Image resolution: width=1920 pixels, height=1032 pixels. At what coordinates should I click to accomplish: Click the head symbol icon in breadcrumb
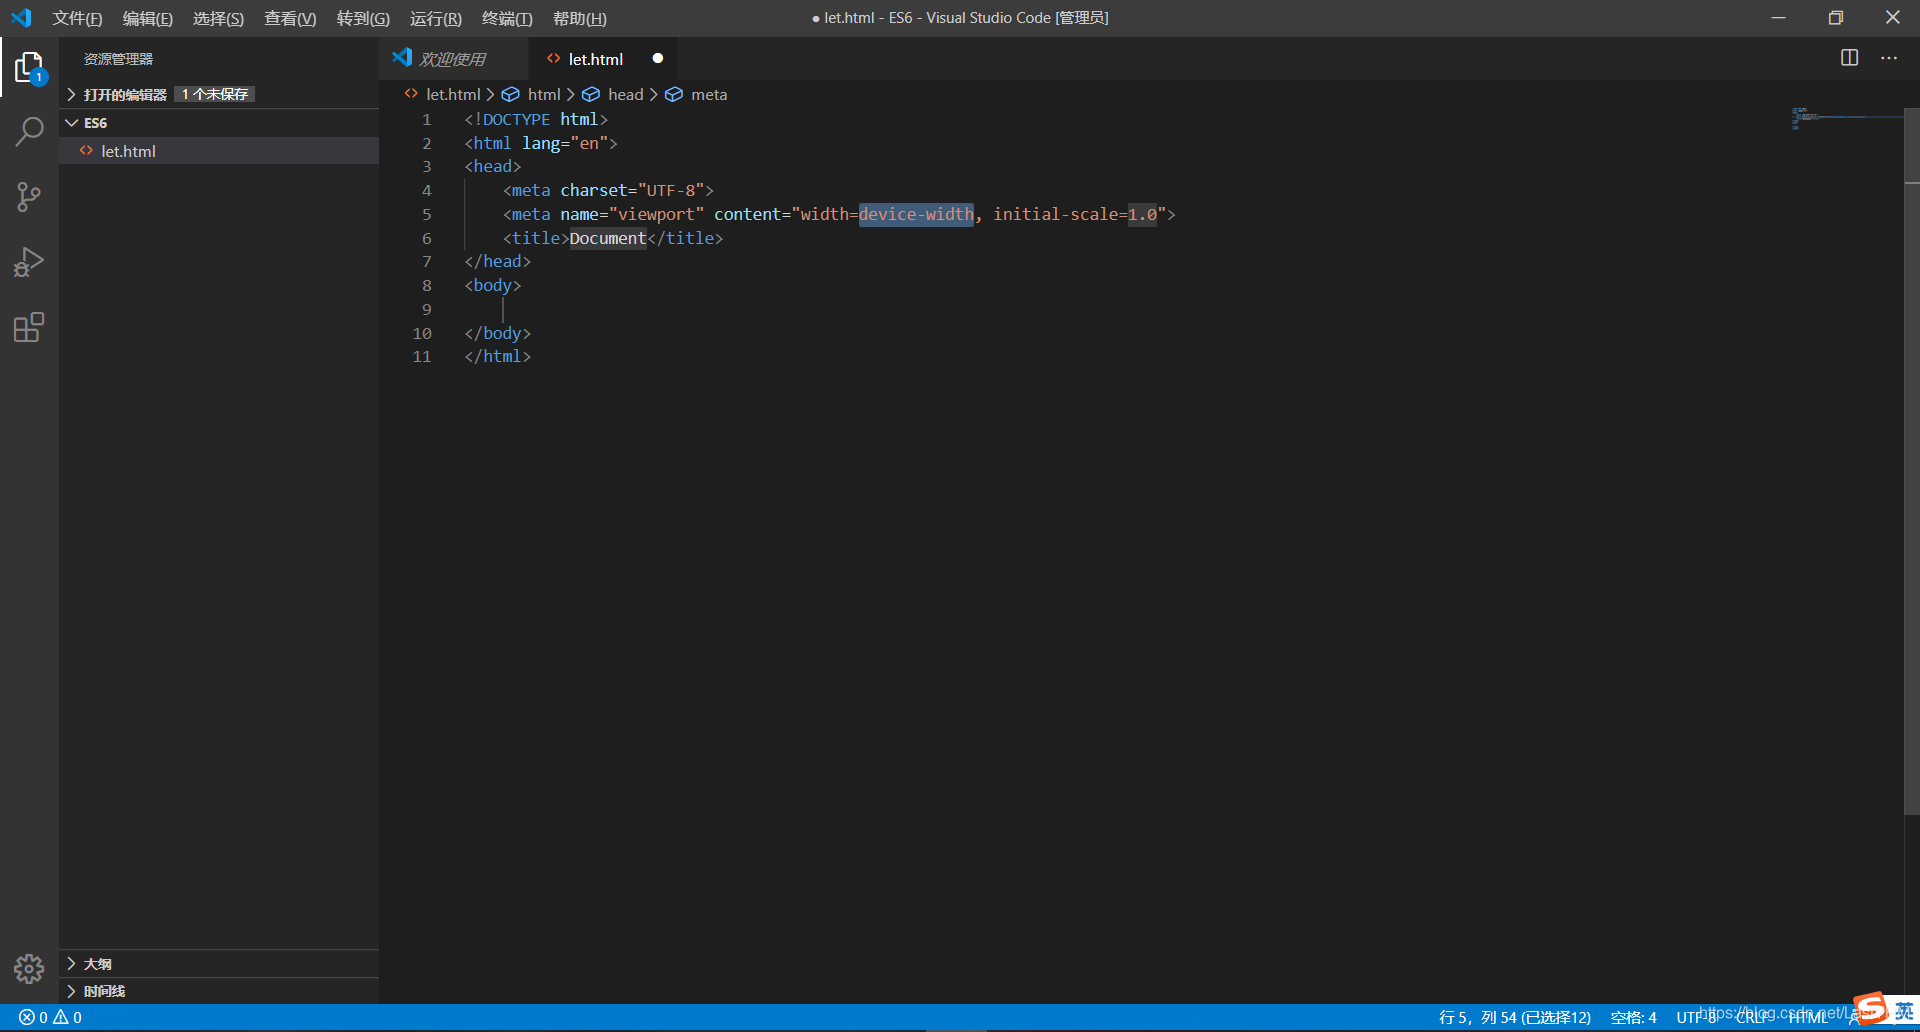591,94
